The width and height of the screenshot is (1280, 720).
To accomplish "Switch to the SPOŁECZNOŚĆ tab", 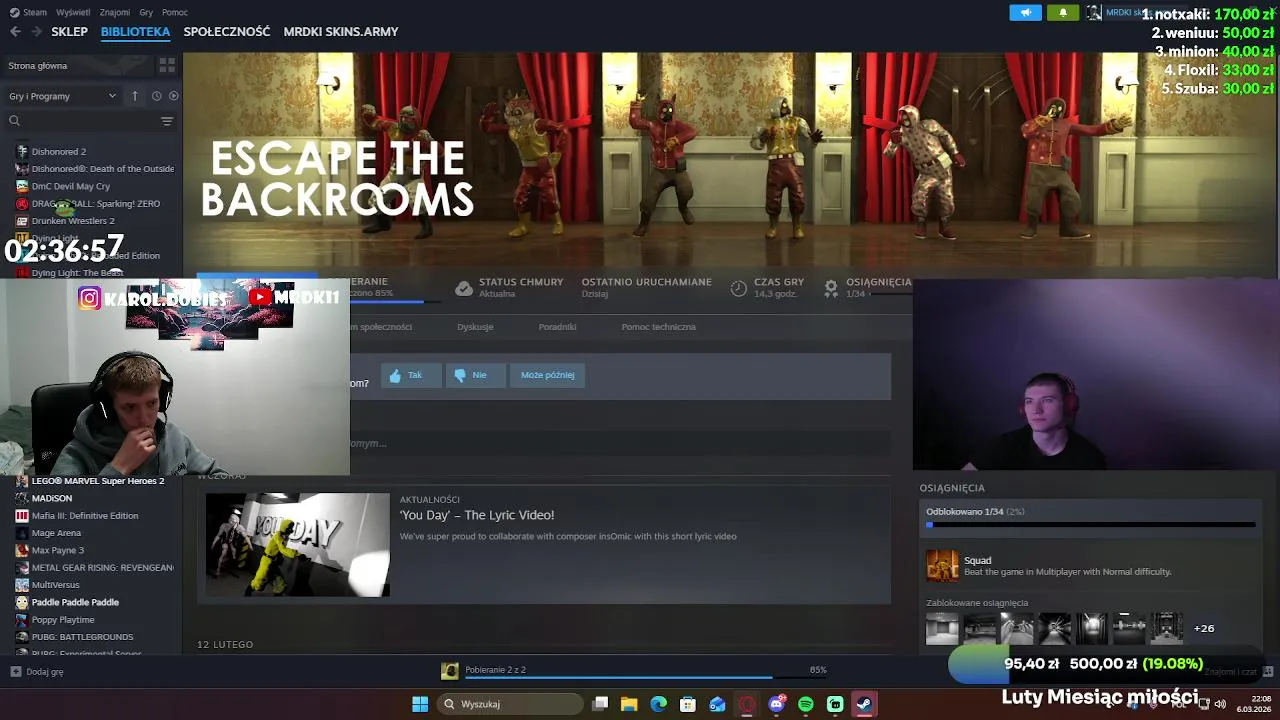I will 227,32.
